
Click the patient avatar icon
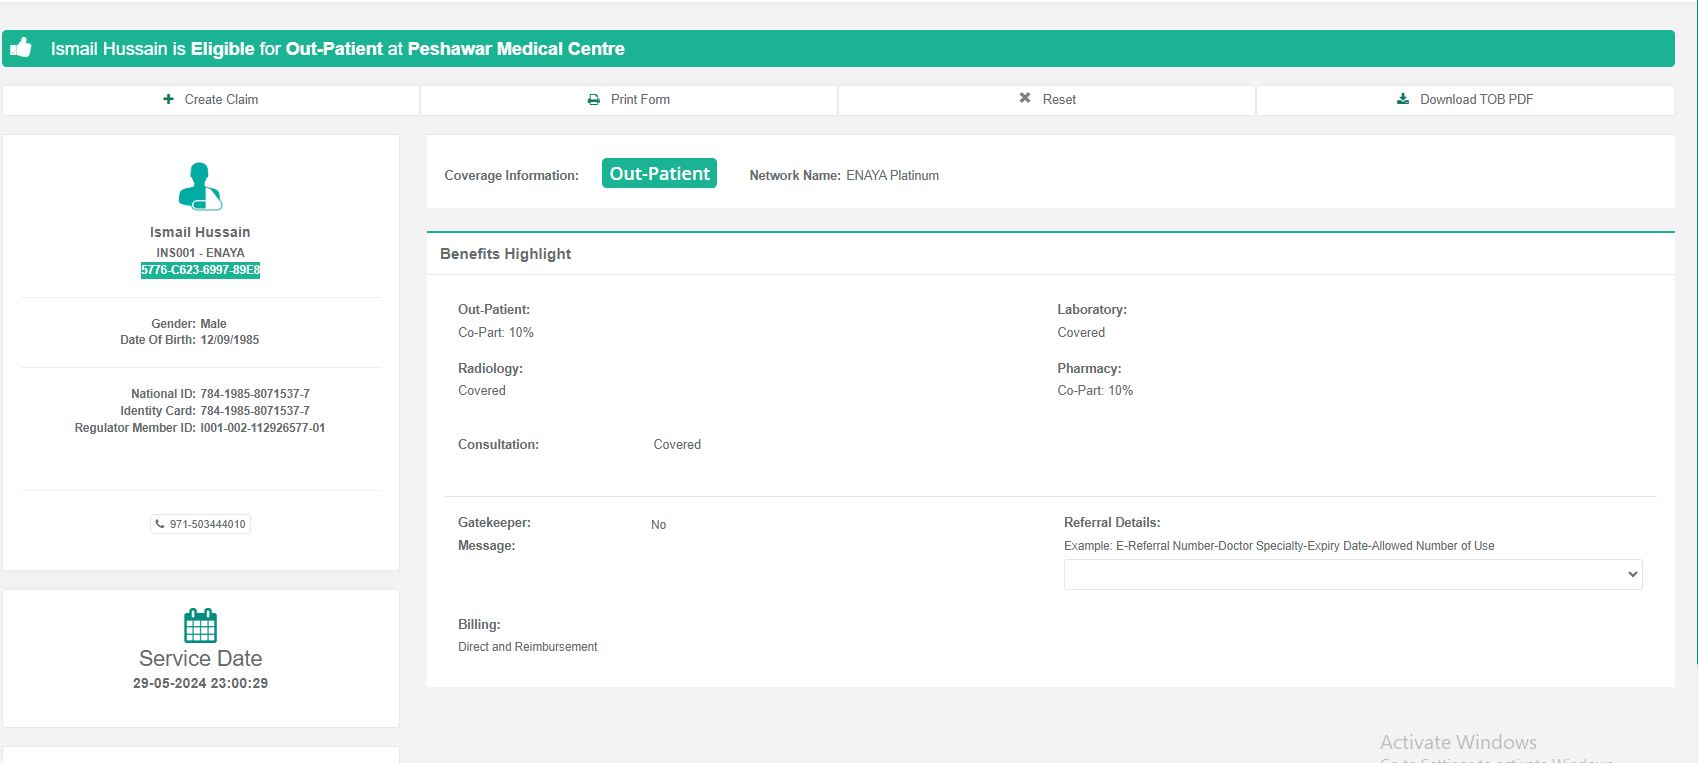tap(200, 186)
